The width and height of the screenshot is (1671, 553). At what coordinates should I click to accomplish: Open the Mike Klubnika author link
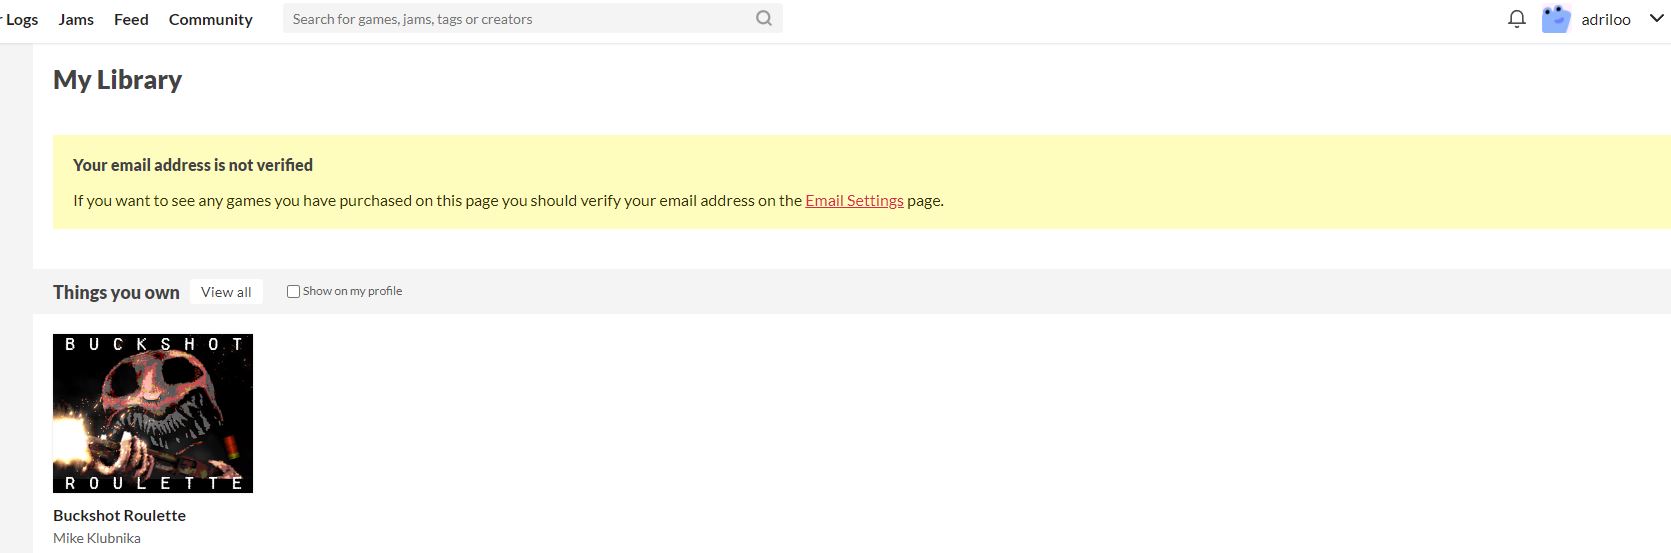(97, 538)
